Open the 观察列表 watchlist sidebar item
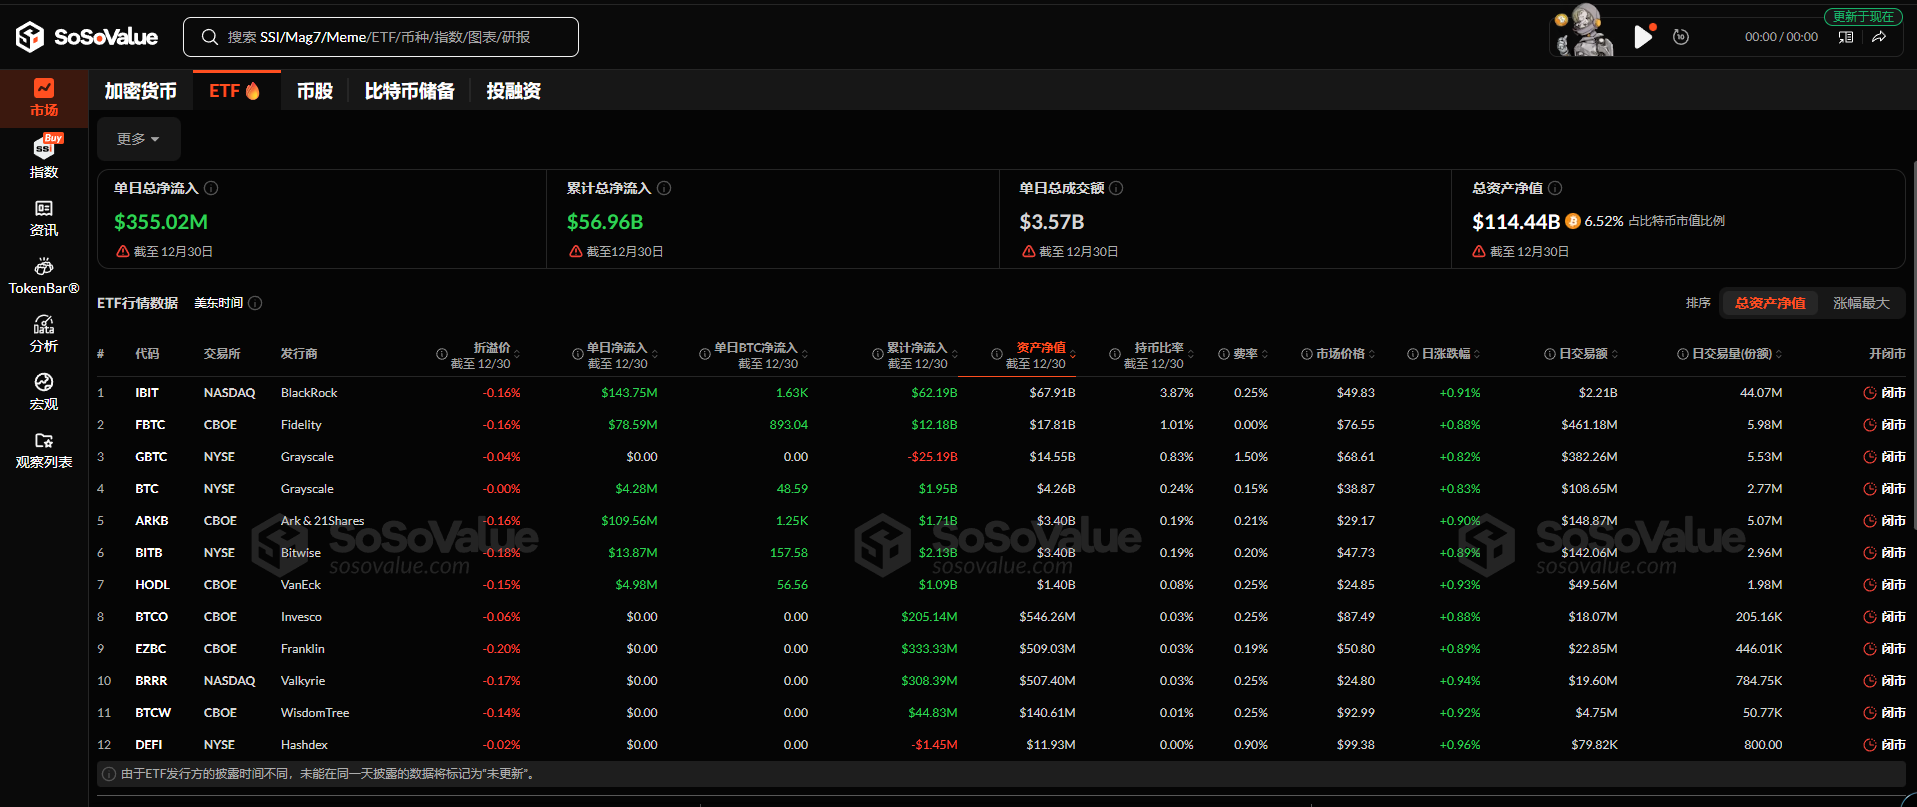Viewport: 1917px width, 807px height. coord(44,450)
